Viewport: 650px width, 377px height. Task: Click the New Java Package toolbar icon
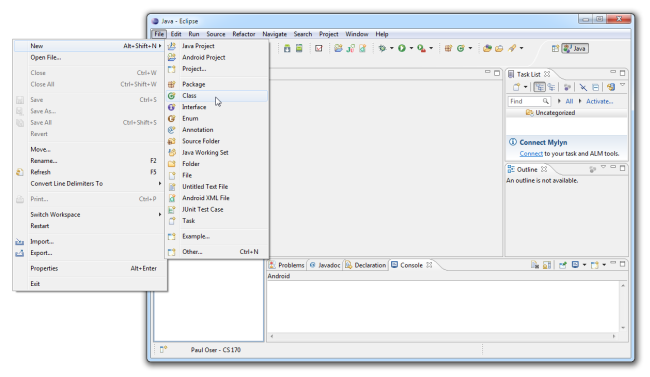point(448,48)
